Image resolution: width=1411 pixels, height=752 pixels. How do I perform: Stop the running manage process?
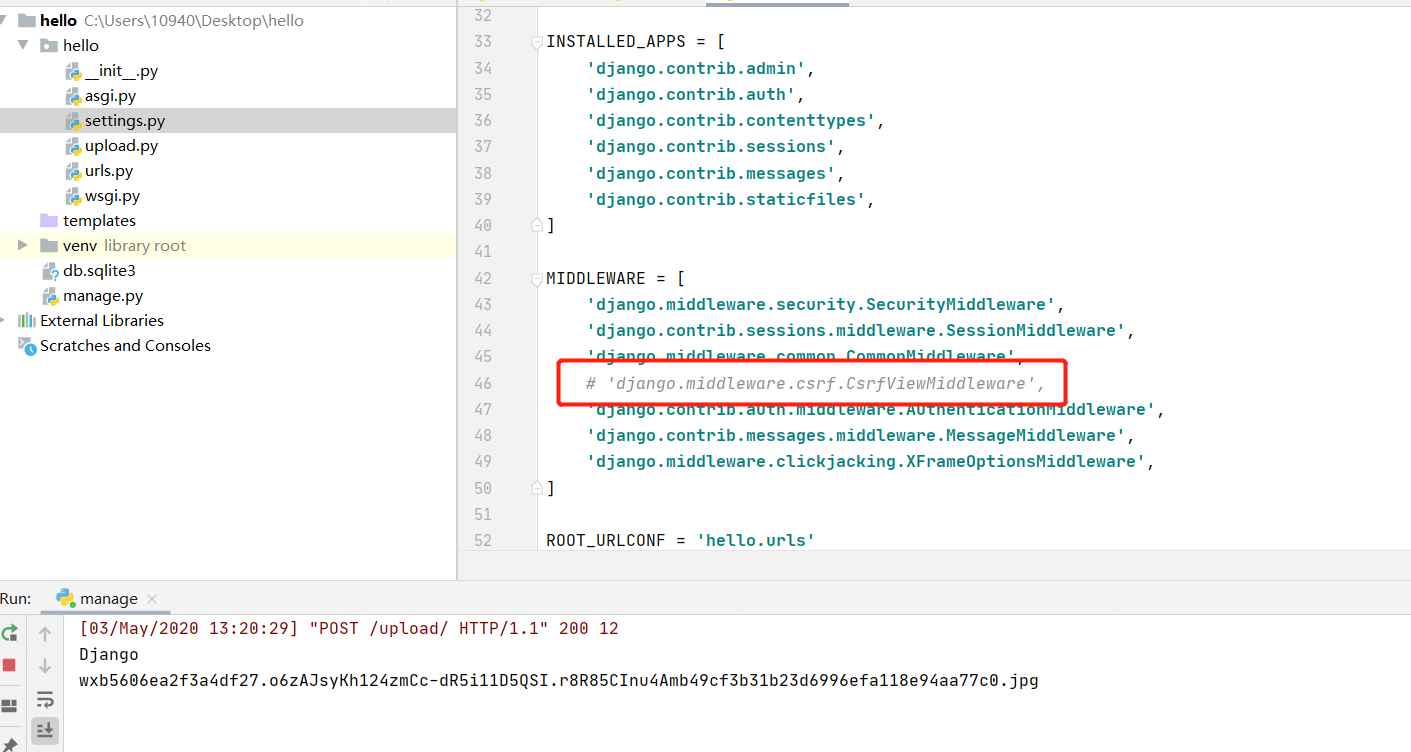[x=10, y=665]
